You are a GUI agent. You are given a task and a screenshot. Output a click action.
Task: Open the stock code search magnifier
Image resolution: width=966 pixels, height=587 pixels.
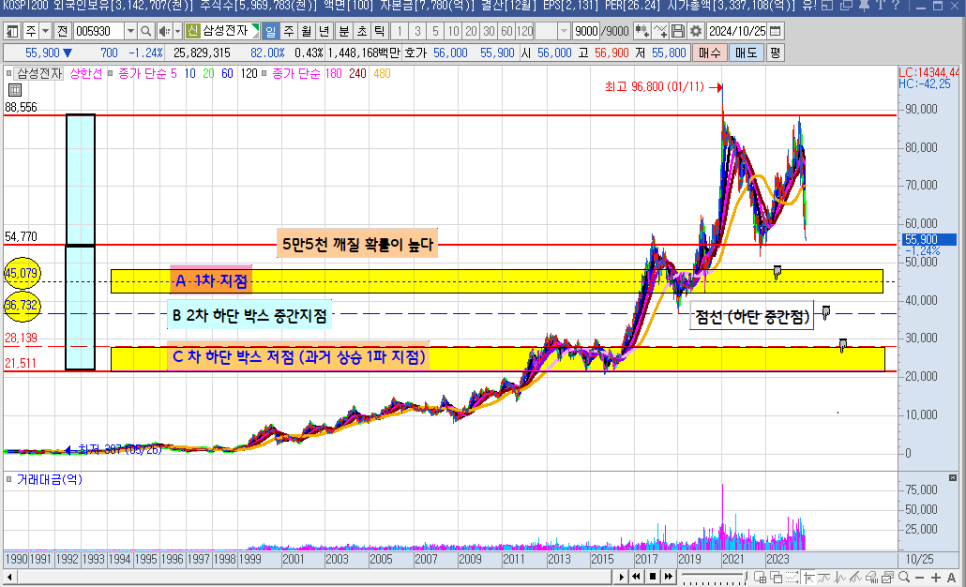tap(145, 31)
